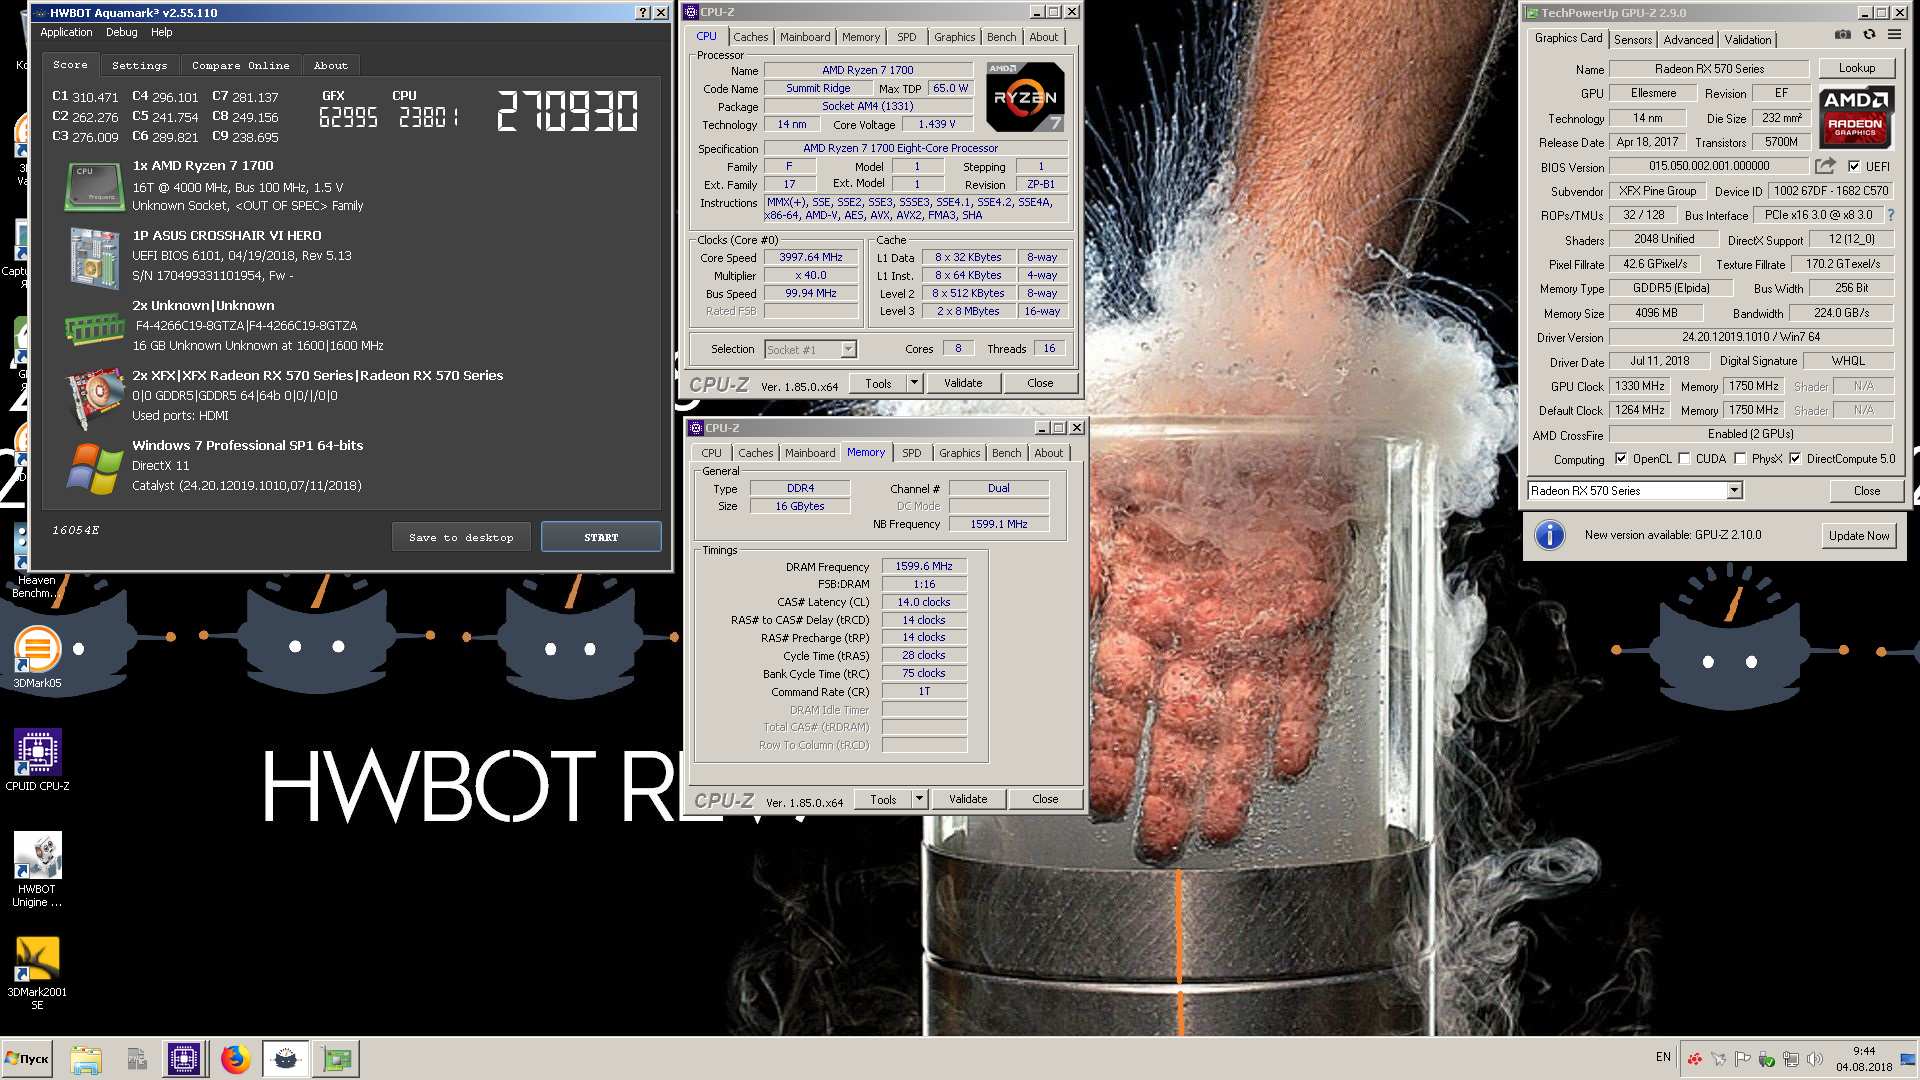Click the volume speaker tray icon
The width and height of the screenshot is (1920, 1080).
point(1814,1058)
